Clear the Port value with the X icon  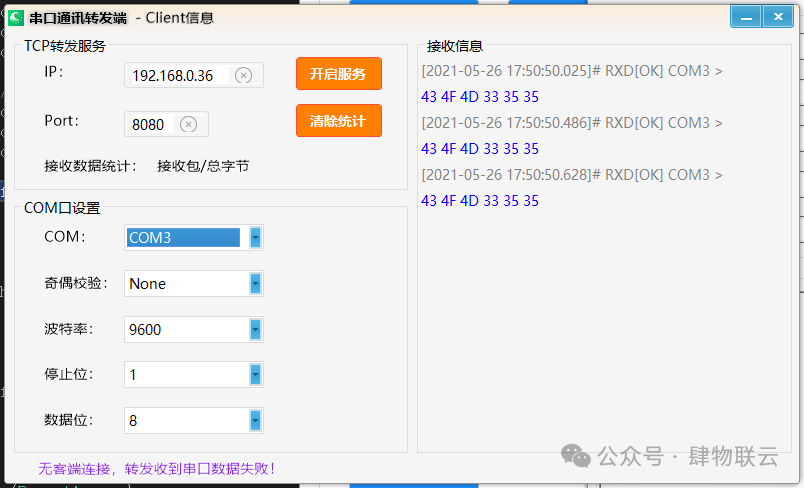point(188,124)
